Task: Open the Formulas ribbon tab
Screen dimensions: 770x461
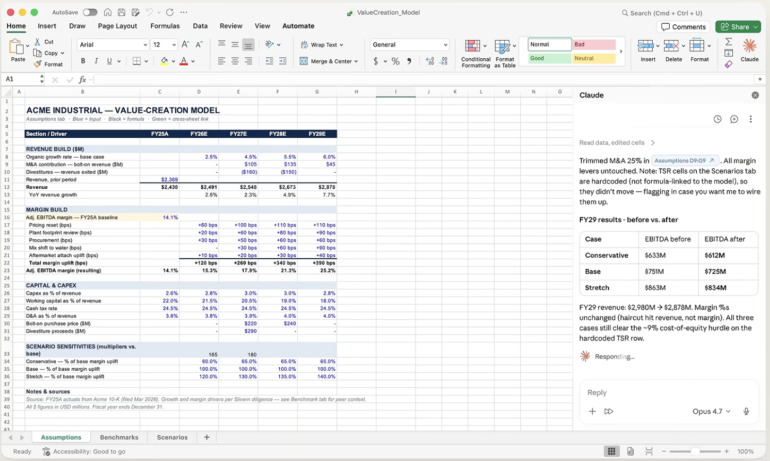Action: click(165, 26)
